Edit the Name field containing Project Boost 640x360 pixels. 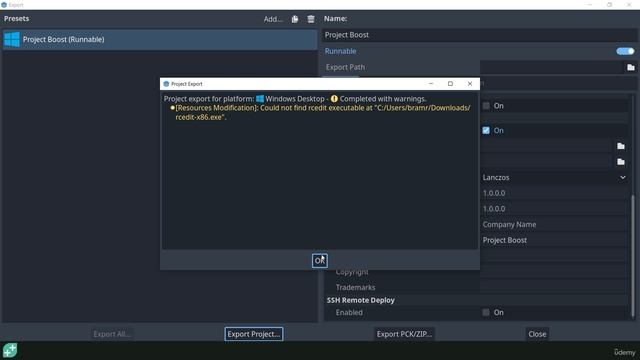coord(480,35)
